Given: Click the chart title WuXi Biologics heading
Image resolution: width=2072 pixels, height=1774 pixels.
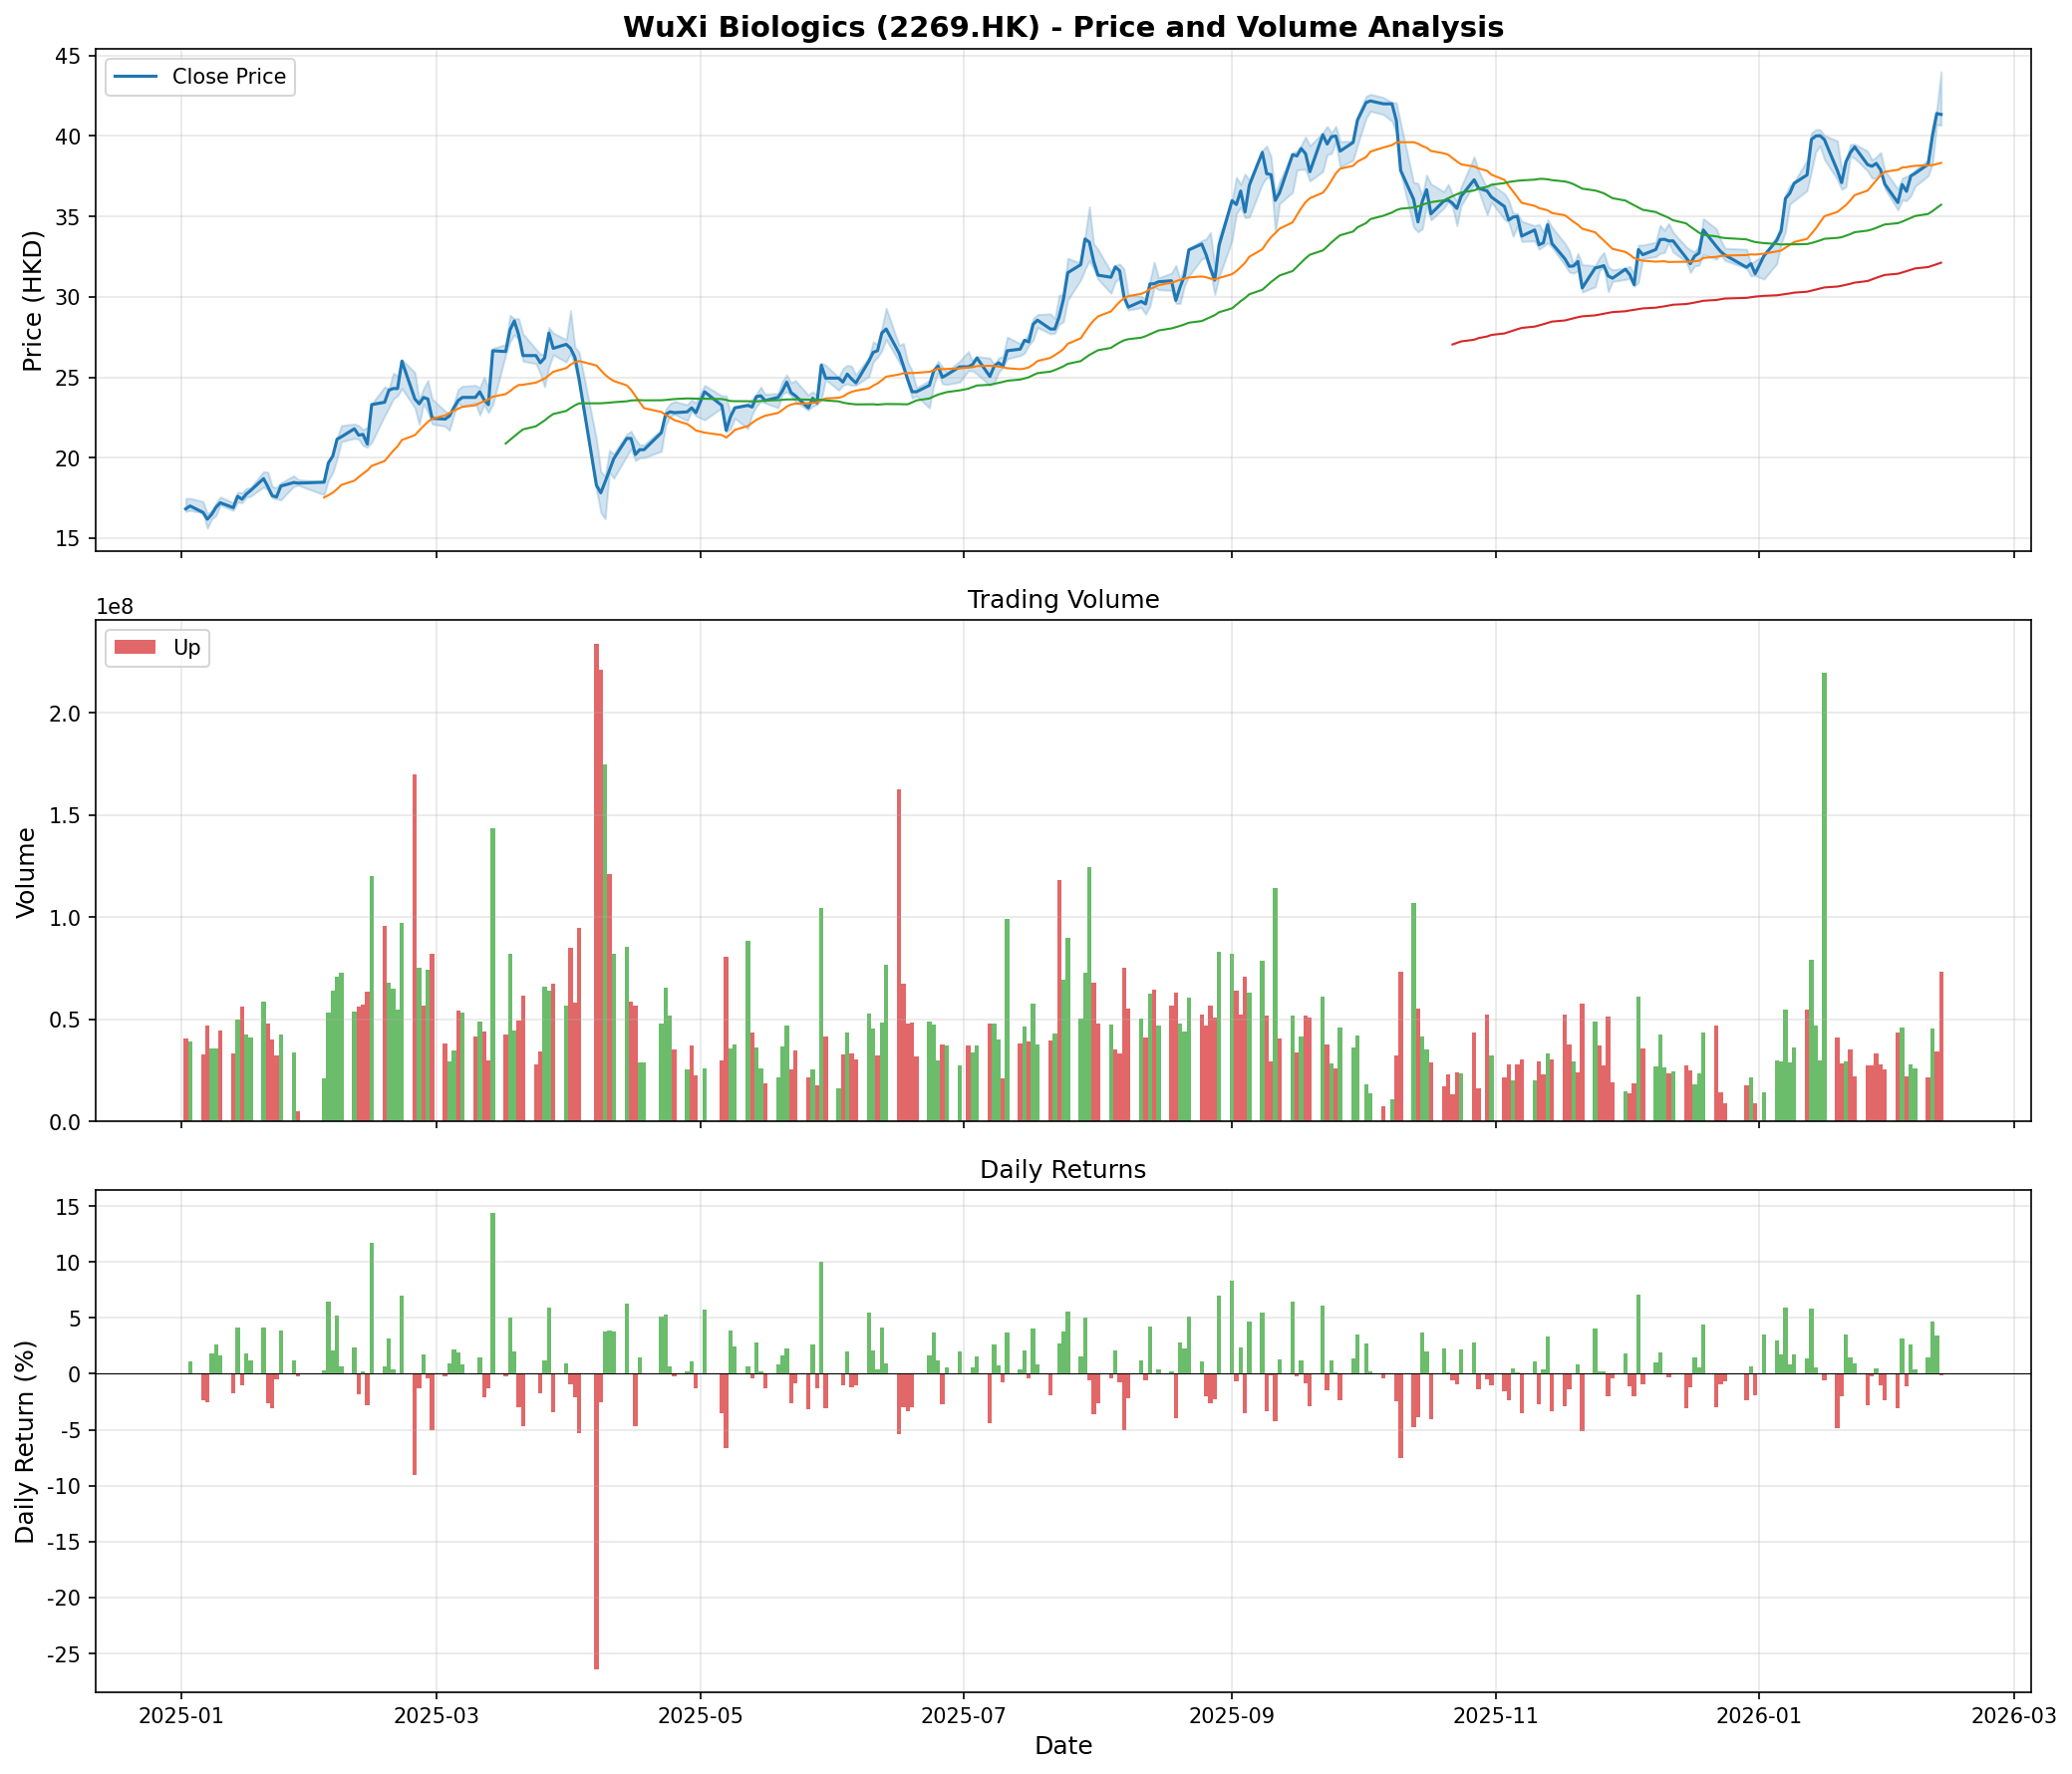Looking at the screenshot, I should pyautogui.click(x=1062, y=27).
